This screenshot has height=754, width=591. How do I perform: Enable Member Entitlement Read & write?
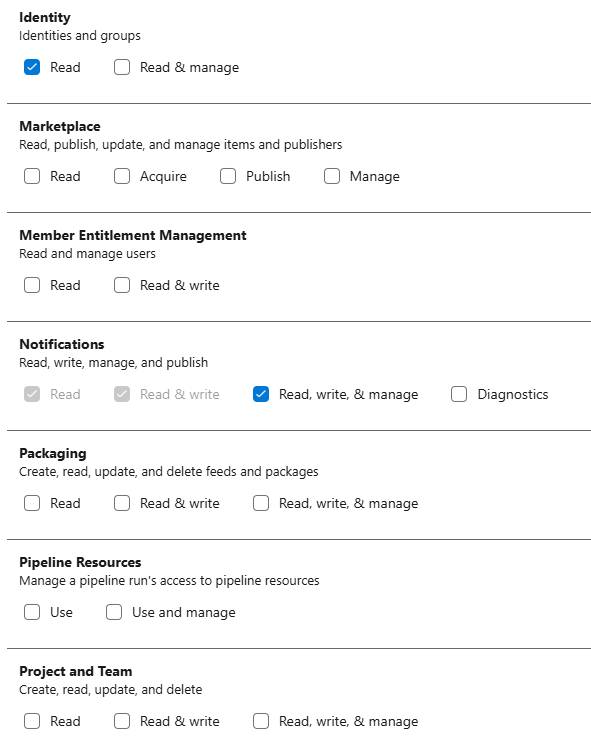point(122,285)
